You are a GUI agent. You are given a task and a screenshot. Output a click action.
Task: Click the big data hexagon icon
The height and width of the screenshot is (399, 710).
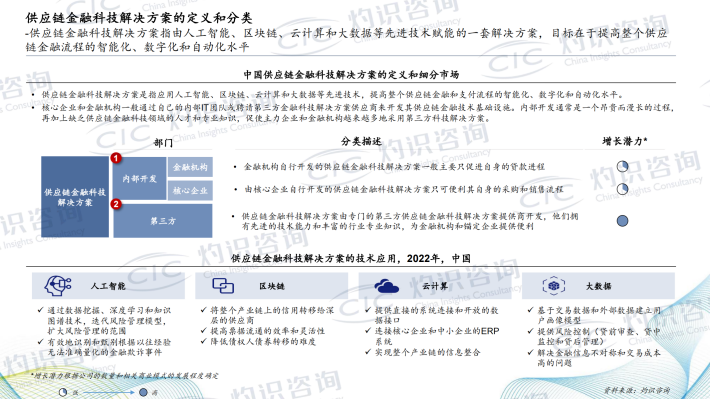(553, 286)
